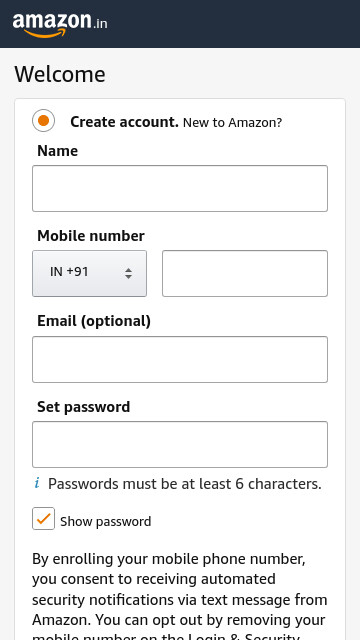Click the up-down arrows on country code selector

coord(129,273)
